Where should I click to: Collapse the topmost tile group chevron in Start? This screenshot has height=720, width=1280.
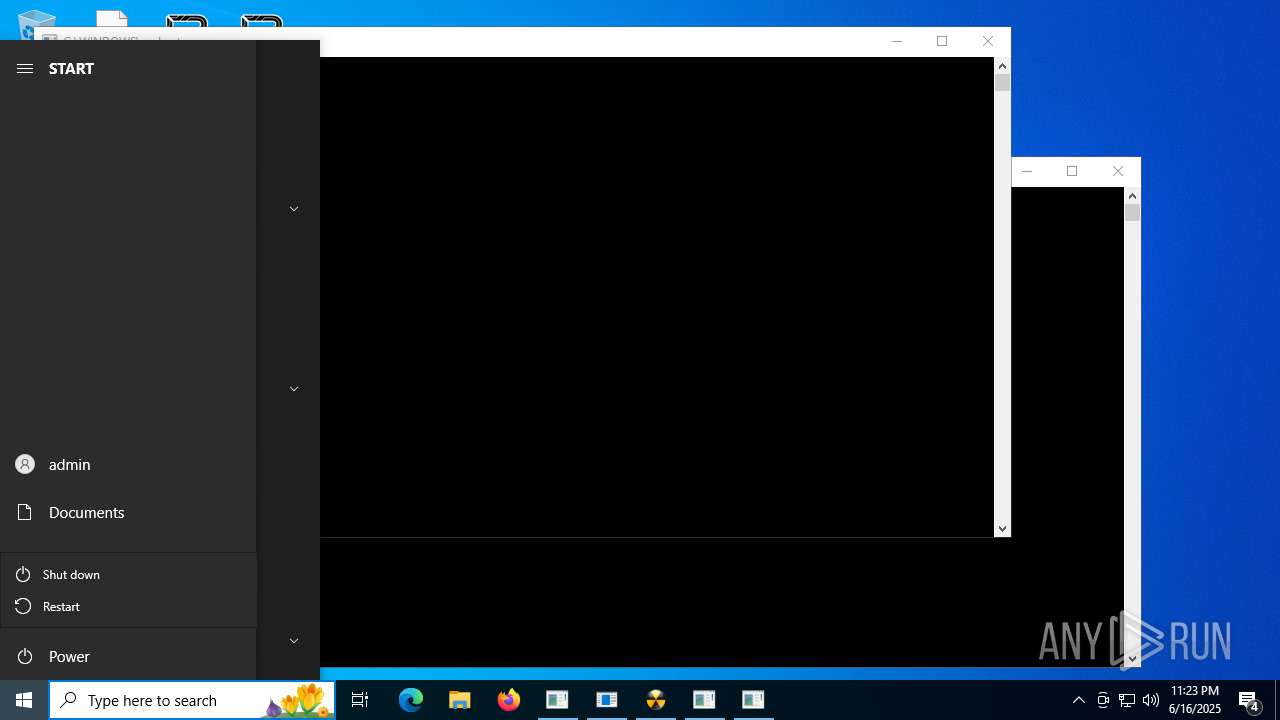pyautogui.click(x=294, y=209)
